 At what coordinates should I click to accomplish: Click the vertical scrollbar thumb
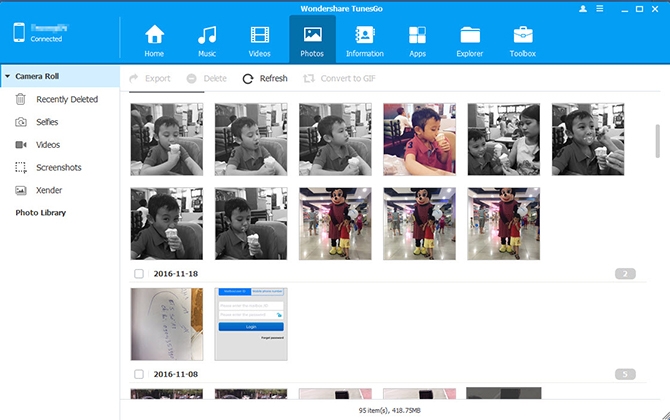pos(658,141)
